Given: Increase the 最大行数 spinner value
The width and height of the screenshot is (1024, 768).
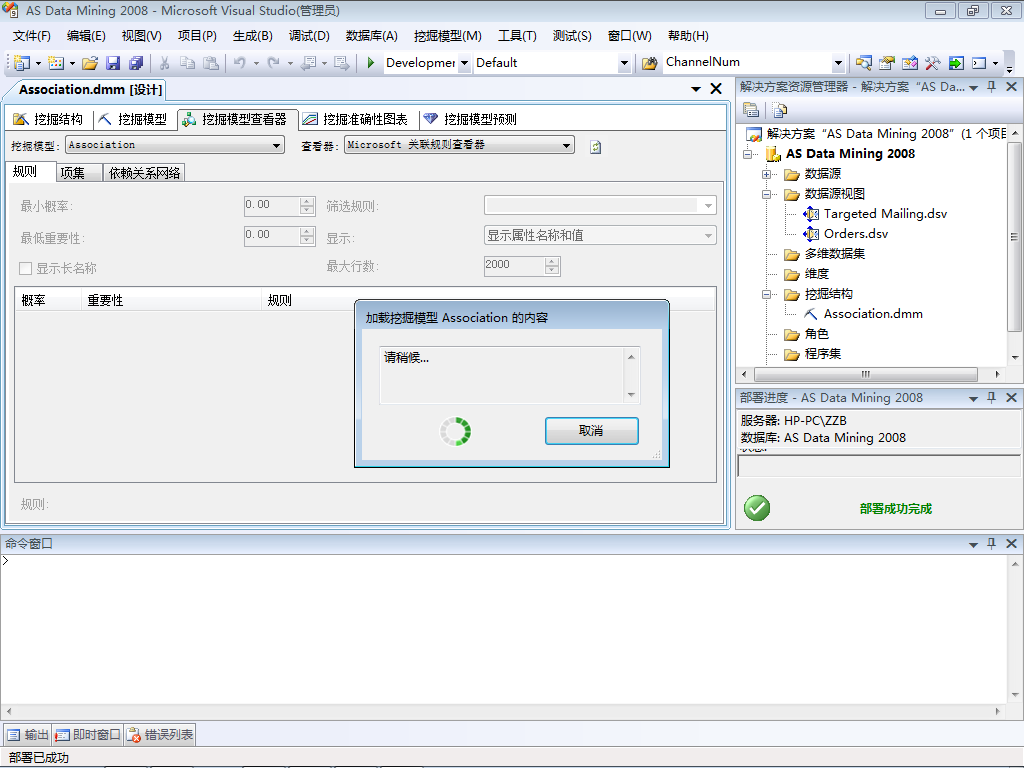Looking at the screenshot, I should (552, 261).
